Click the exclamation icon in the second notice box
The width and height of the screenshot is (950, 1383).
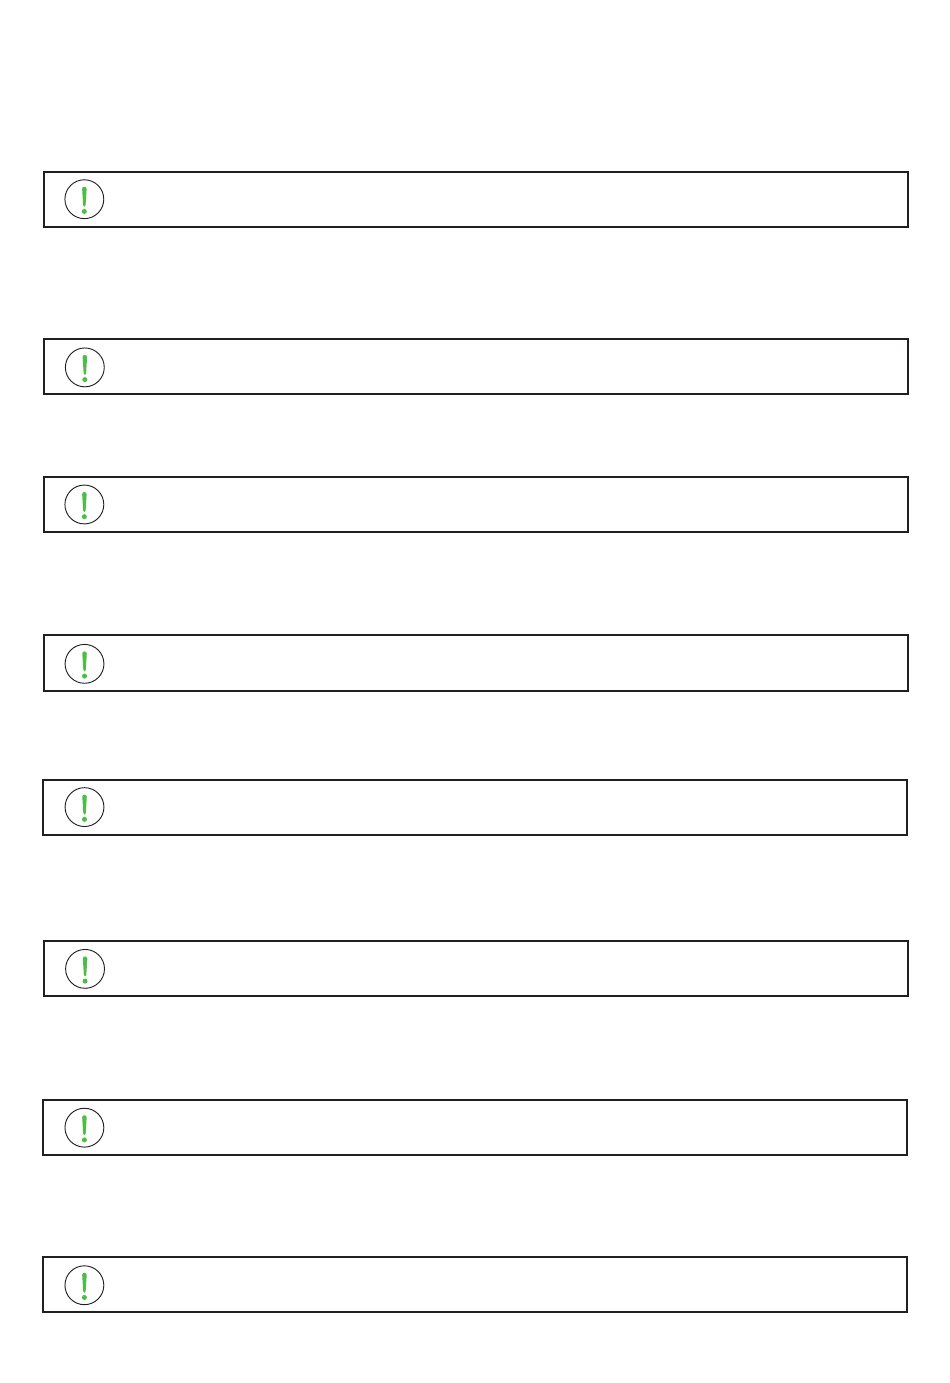pyautogui.click(x=84, y=367)
